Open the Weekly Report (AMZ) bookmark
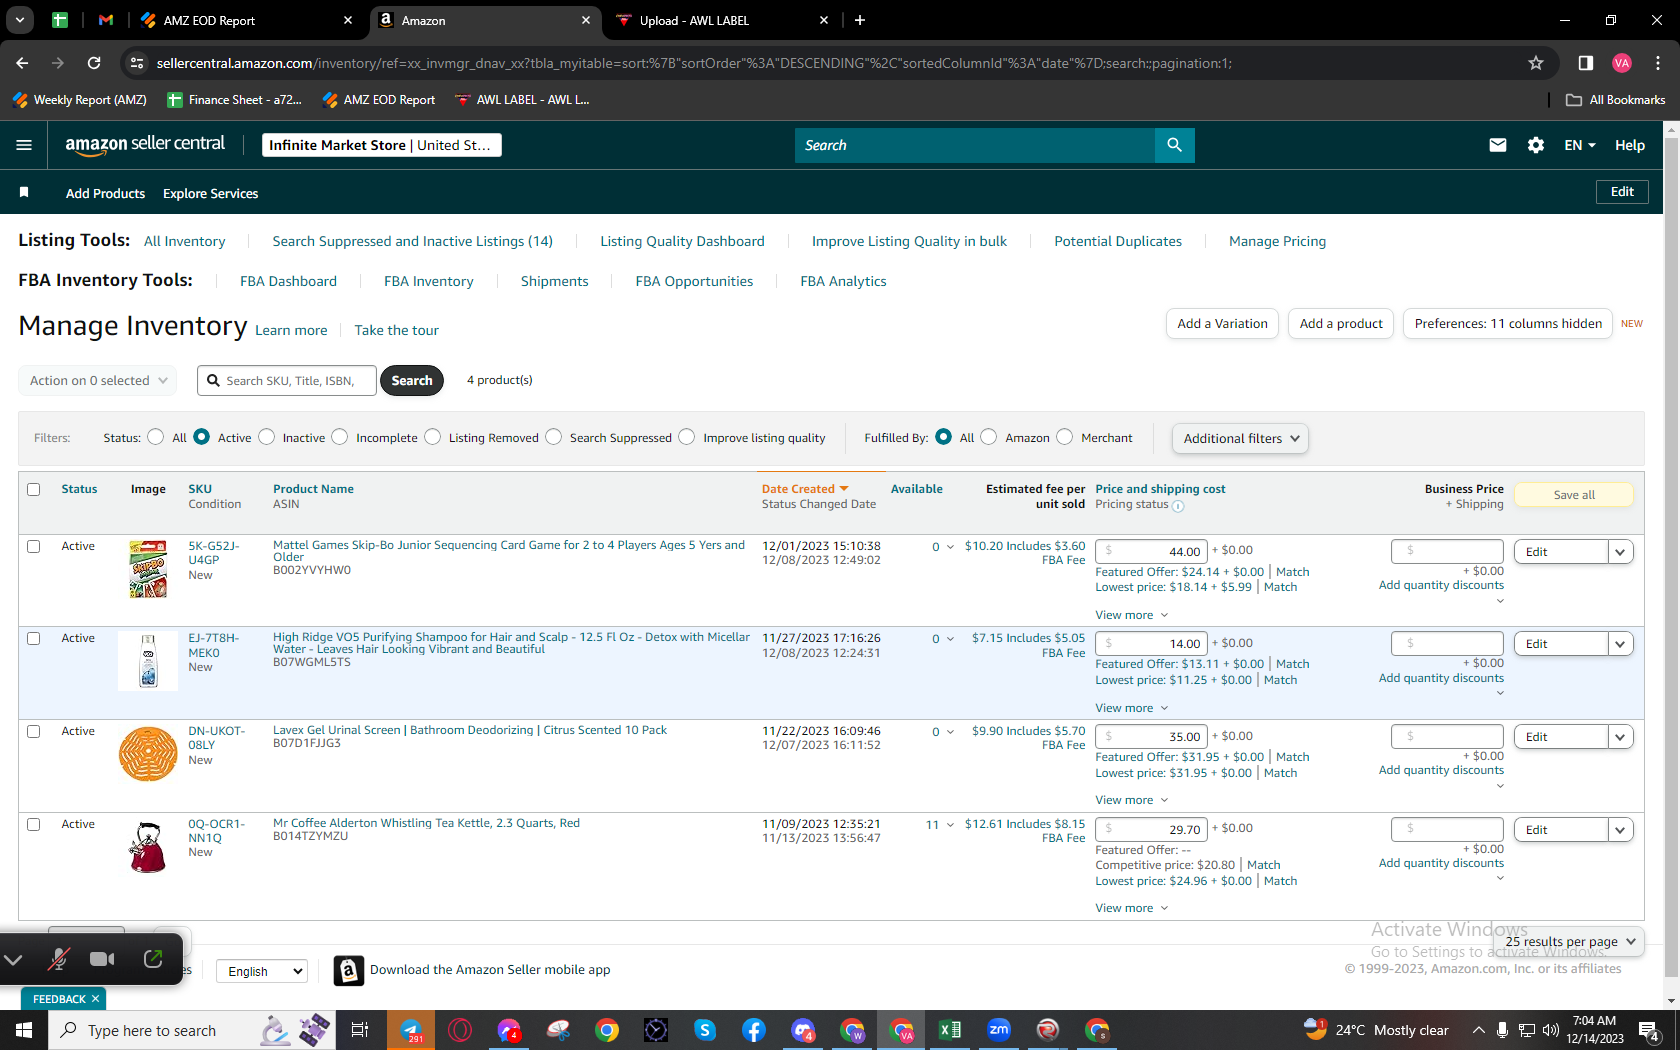Image resolution: width=1680 pixels, height=1050 pixels. pos(80,99)
